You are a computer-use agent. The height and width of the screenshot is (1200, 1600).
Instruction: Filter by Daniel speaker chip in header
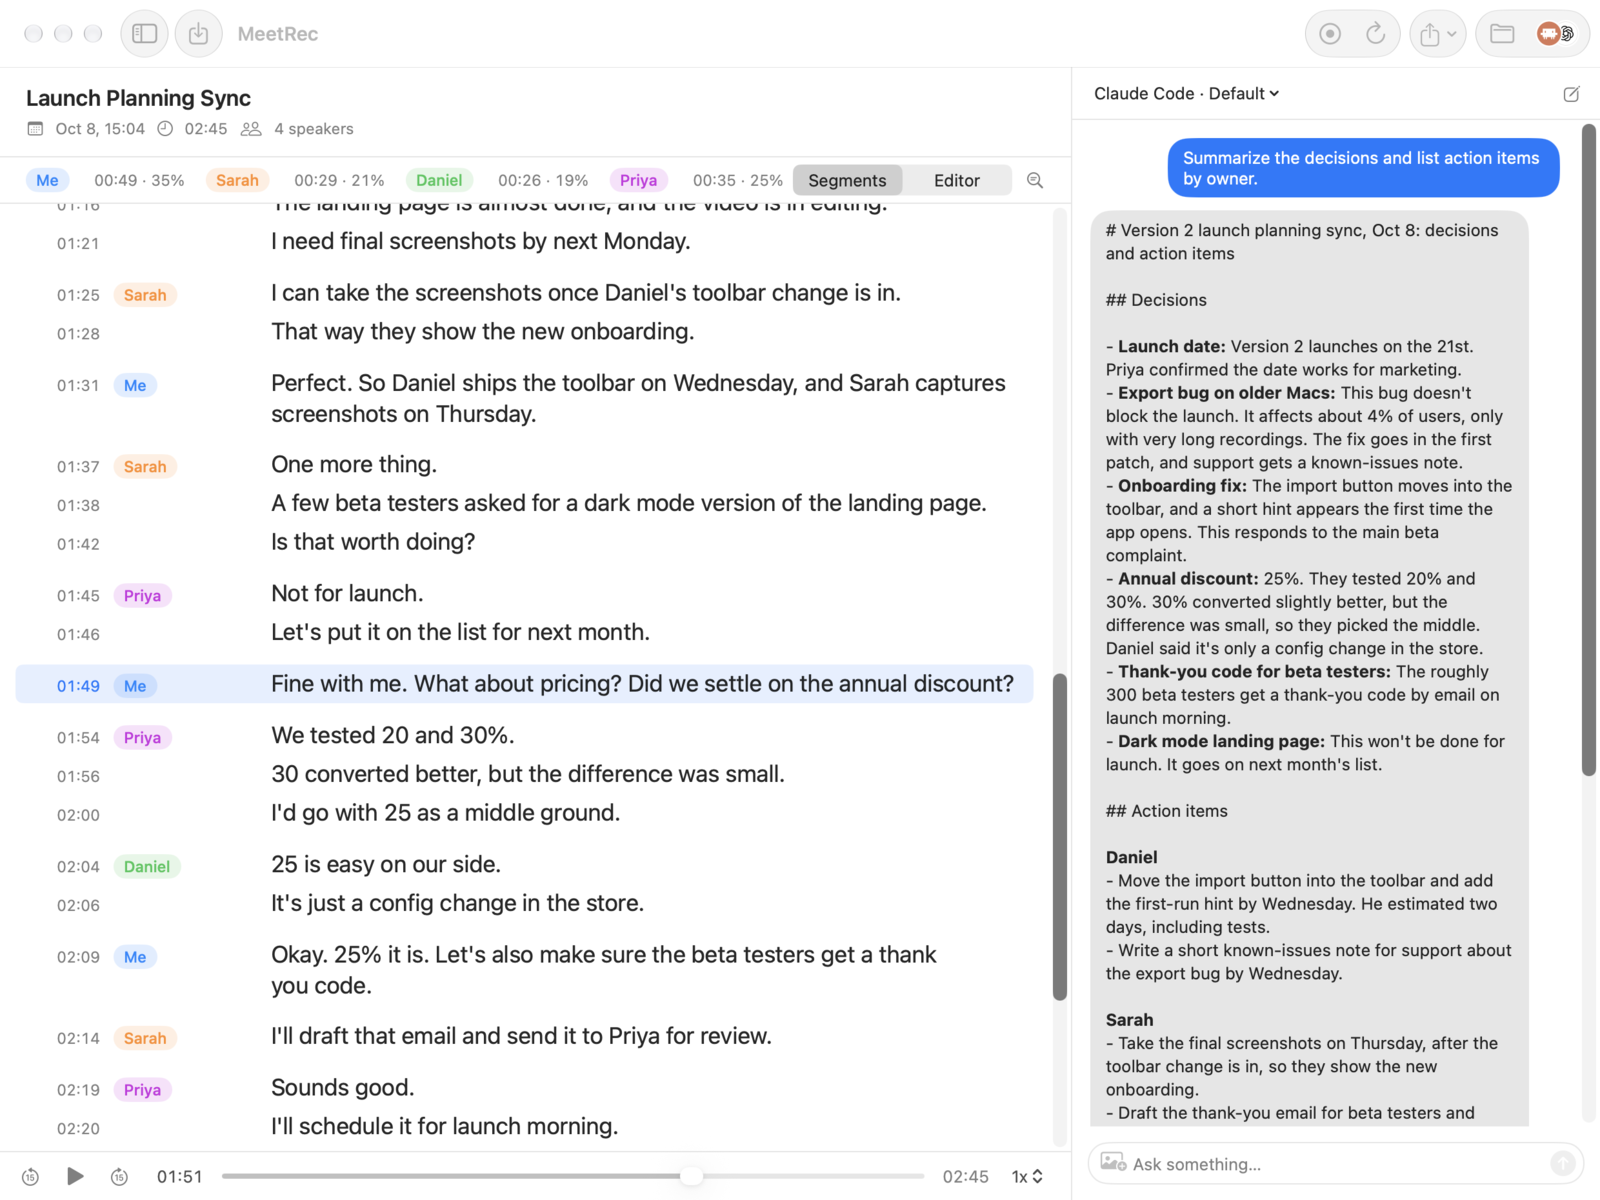(439, 180)
